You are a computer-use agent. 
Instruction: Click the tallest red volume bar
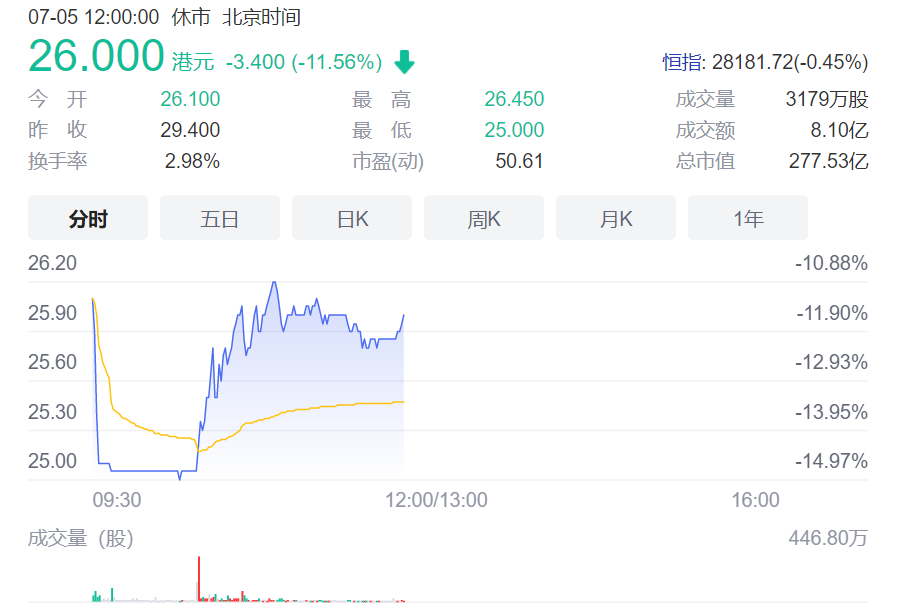click(199, 578)
